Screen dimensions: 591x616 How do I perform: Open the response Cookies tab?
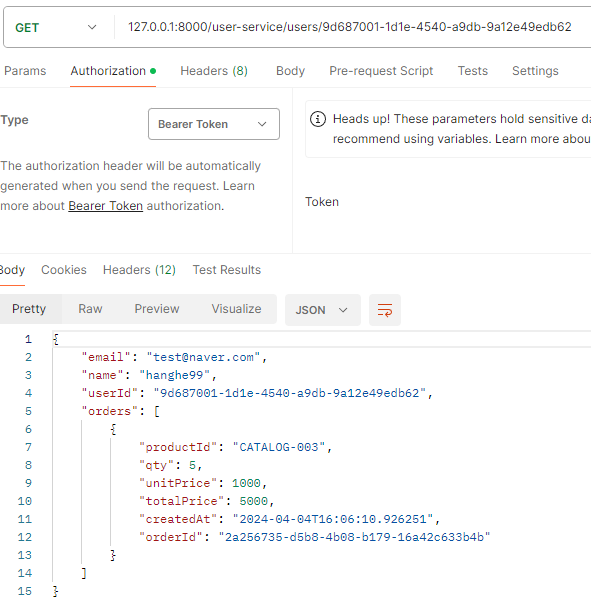pos(64,270)
